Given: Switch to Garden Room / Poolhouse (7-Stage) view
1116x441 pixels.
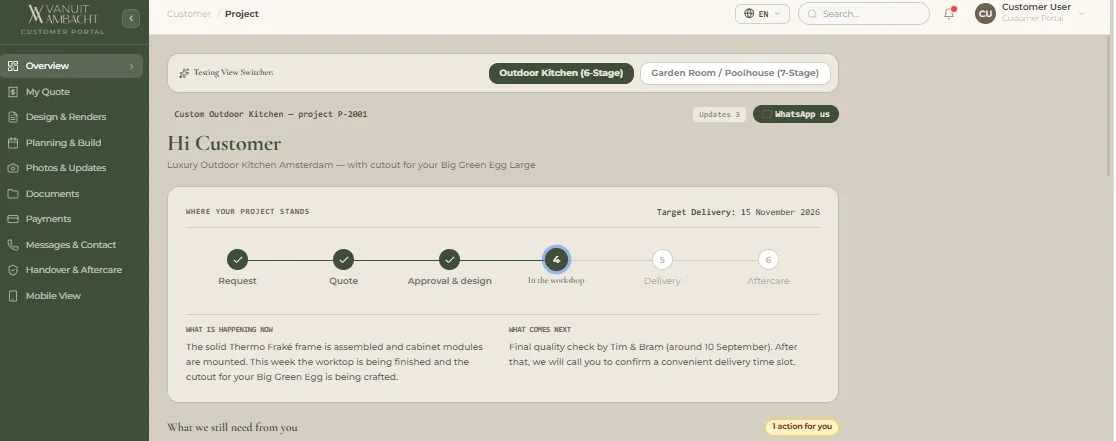Looking at the screenshot, I should [x=735, y=73].
